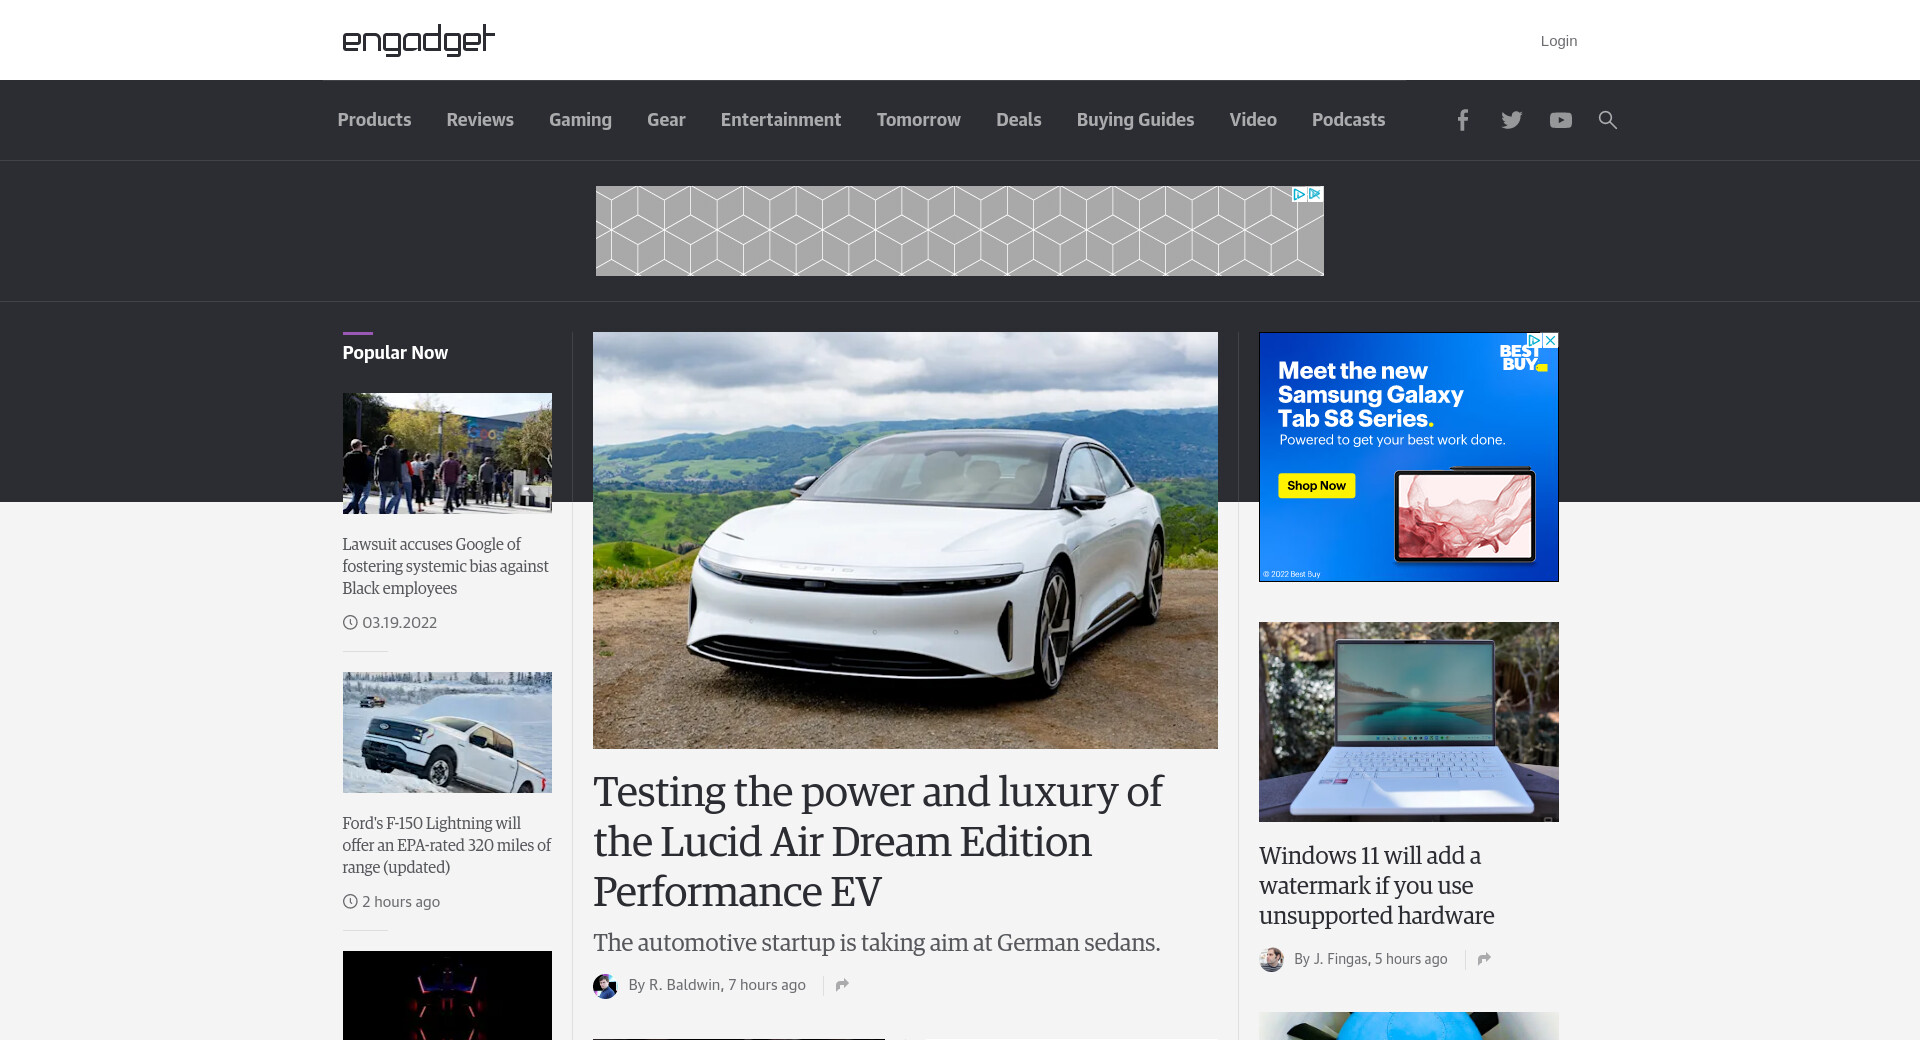Screen dimensions: 1920x1040
Task: Click the Popular Now heading
Action: pos(395,353)
